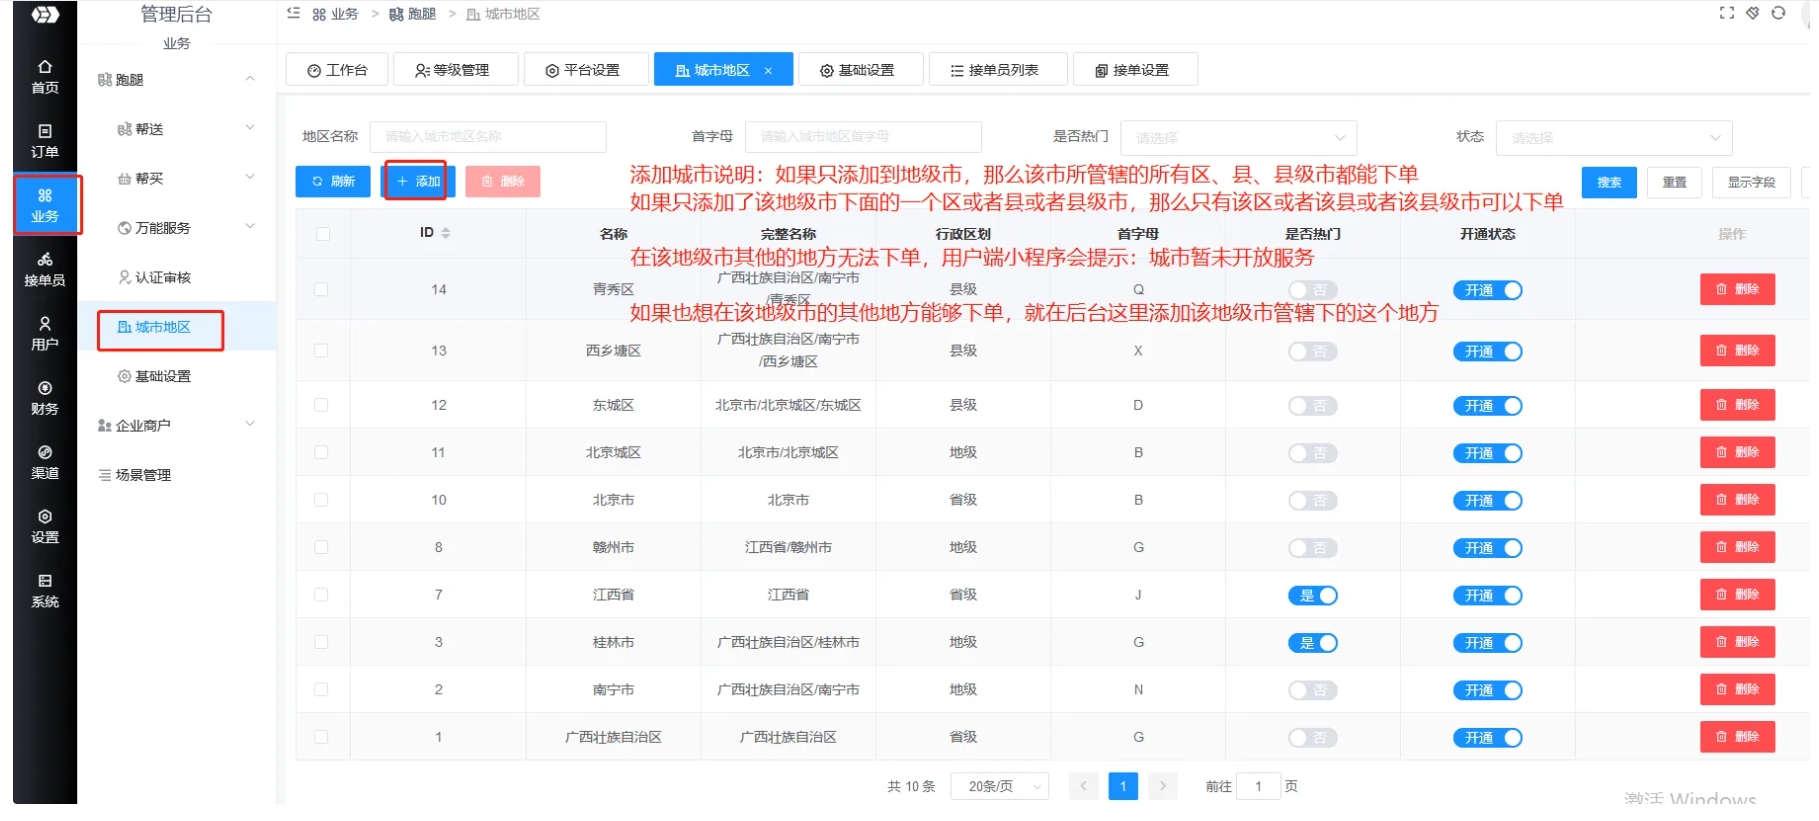Screen dimensions: 1819x821
Task: Open the 订单 orders sidebar icon
Action: coord(45,141)
